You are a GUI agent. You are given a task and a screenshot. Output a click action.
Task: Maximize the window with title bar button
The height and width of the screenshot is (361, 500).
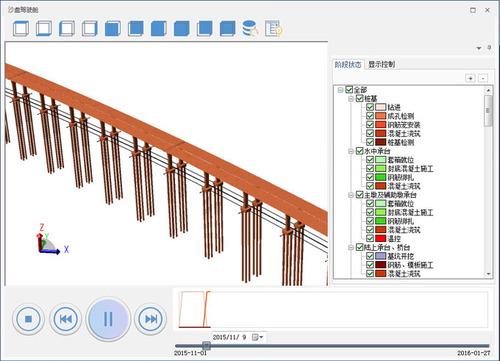click(473, 10)
